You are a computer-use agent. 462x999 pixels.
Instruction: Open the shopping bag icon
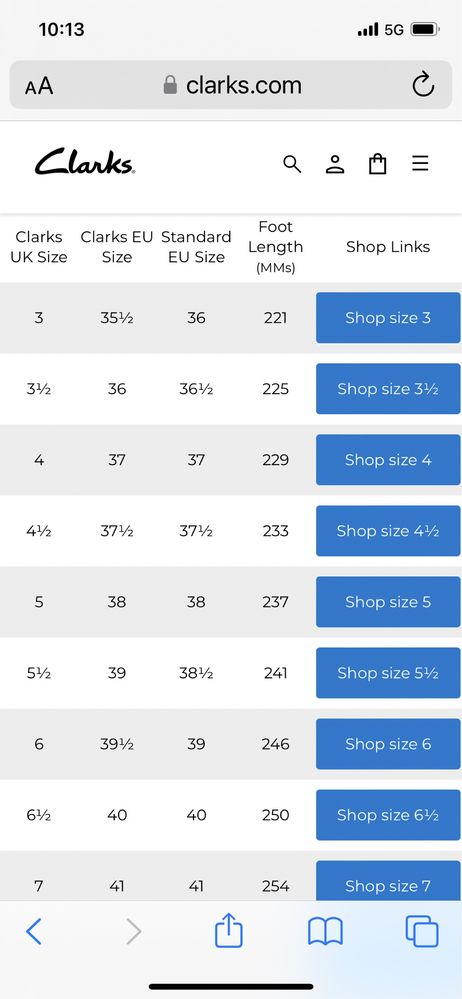point(378,164)
